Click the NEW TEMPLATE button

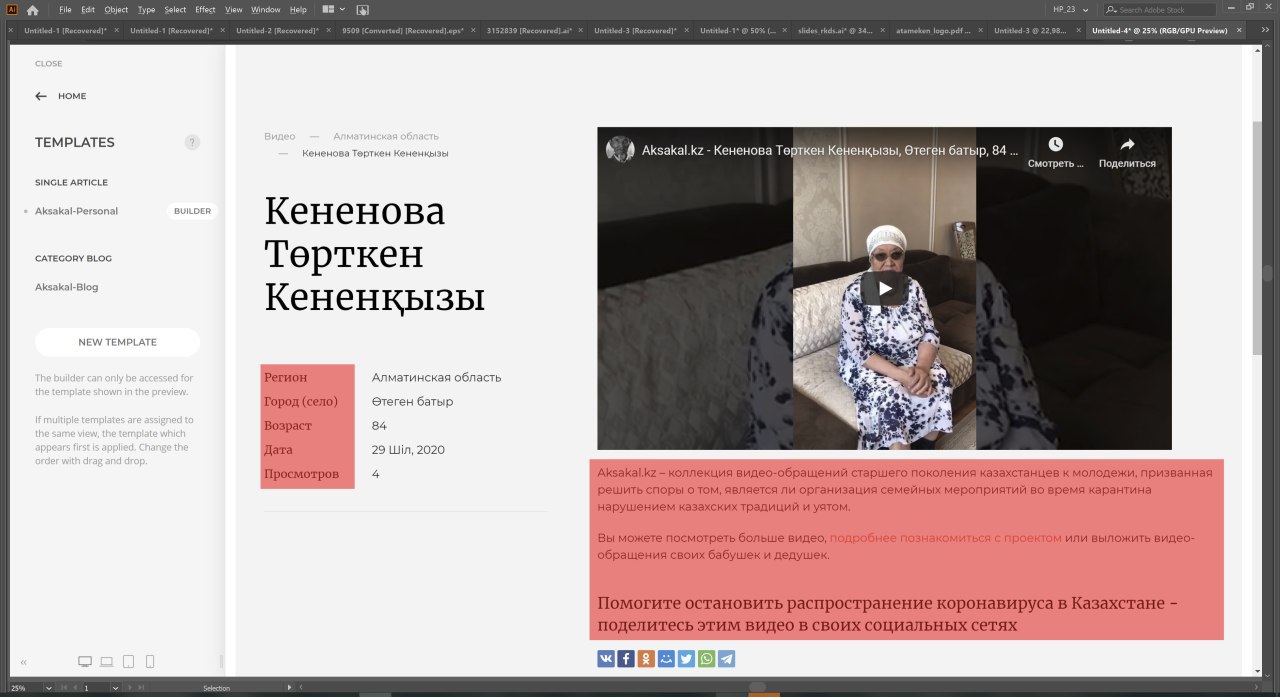point(117,342)
